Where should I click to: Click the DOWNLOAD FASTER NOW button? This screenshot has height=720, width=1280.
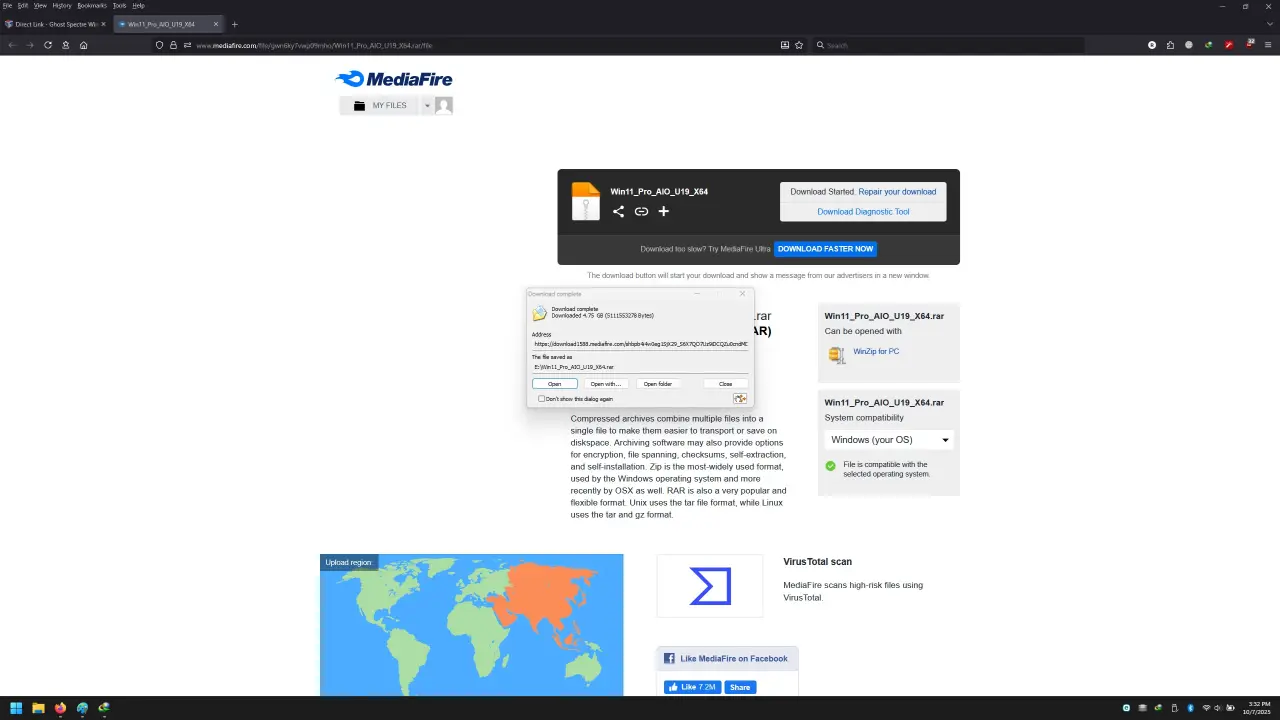825,249
